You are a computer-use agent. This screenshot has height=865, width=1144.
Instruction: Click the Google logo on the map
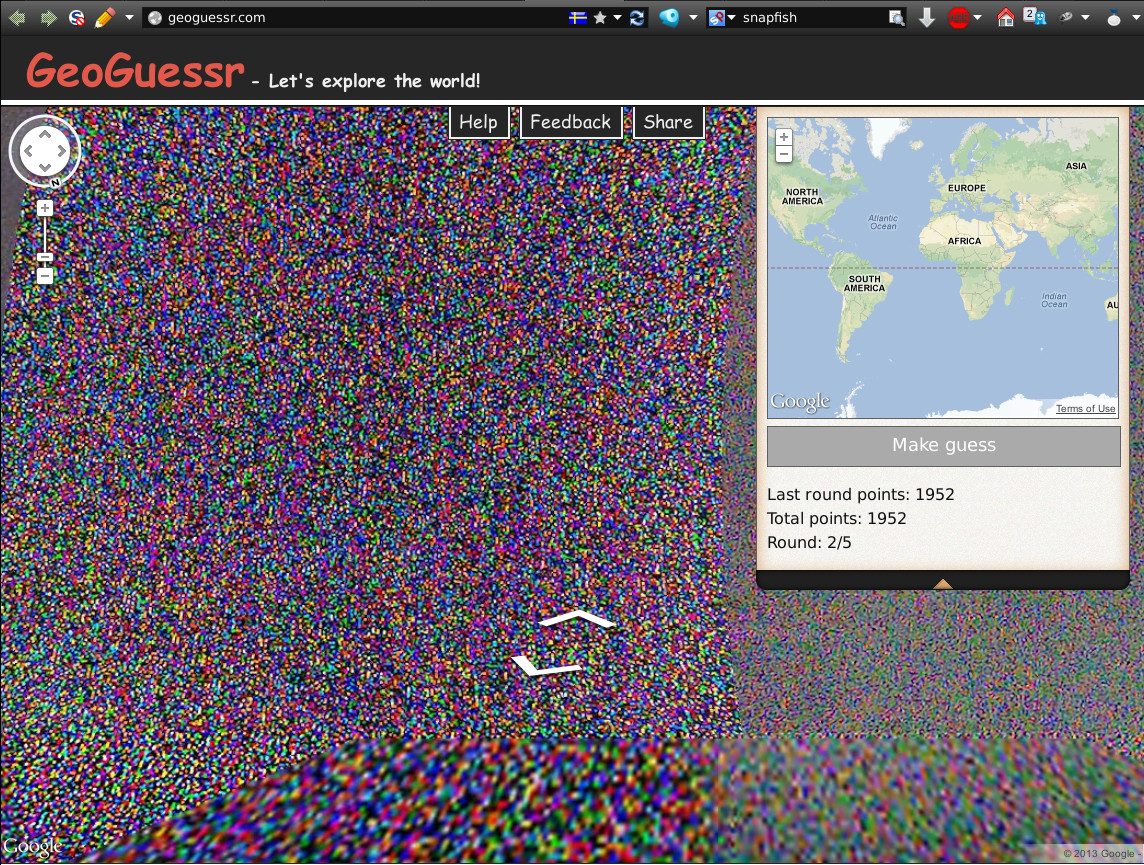pyautogui.click(x=800, y=402)
